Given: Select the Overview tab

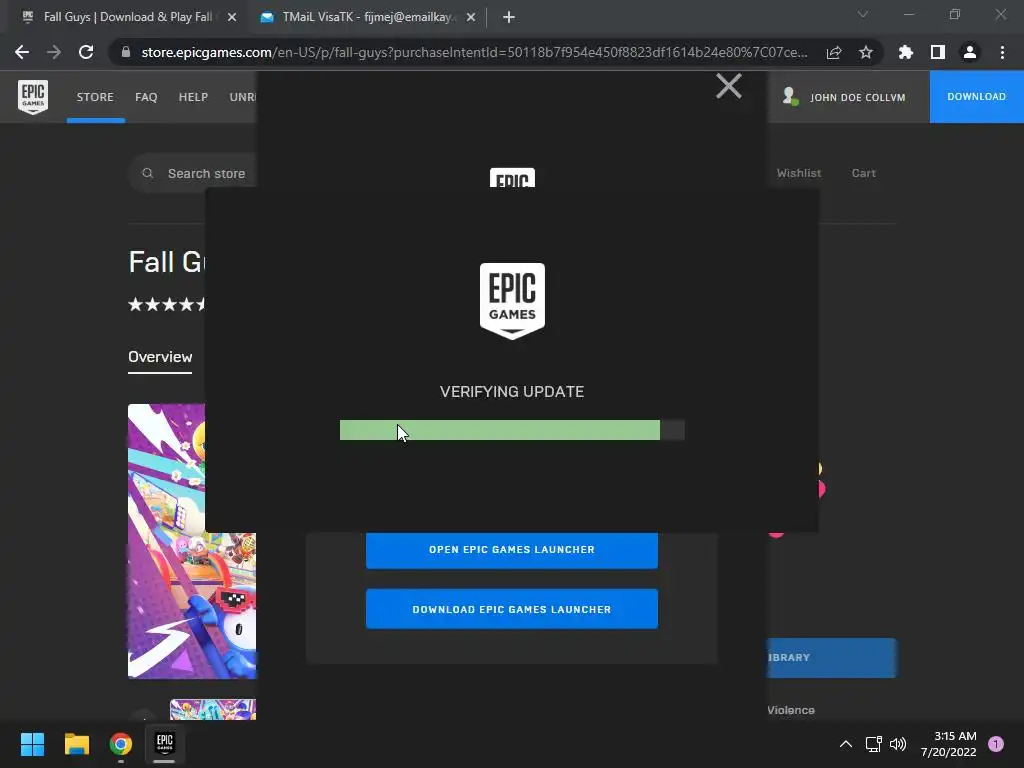Looking at the screenshot, I should tap(160, 357).
